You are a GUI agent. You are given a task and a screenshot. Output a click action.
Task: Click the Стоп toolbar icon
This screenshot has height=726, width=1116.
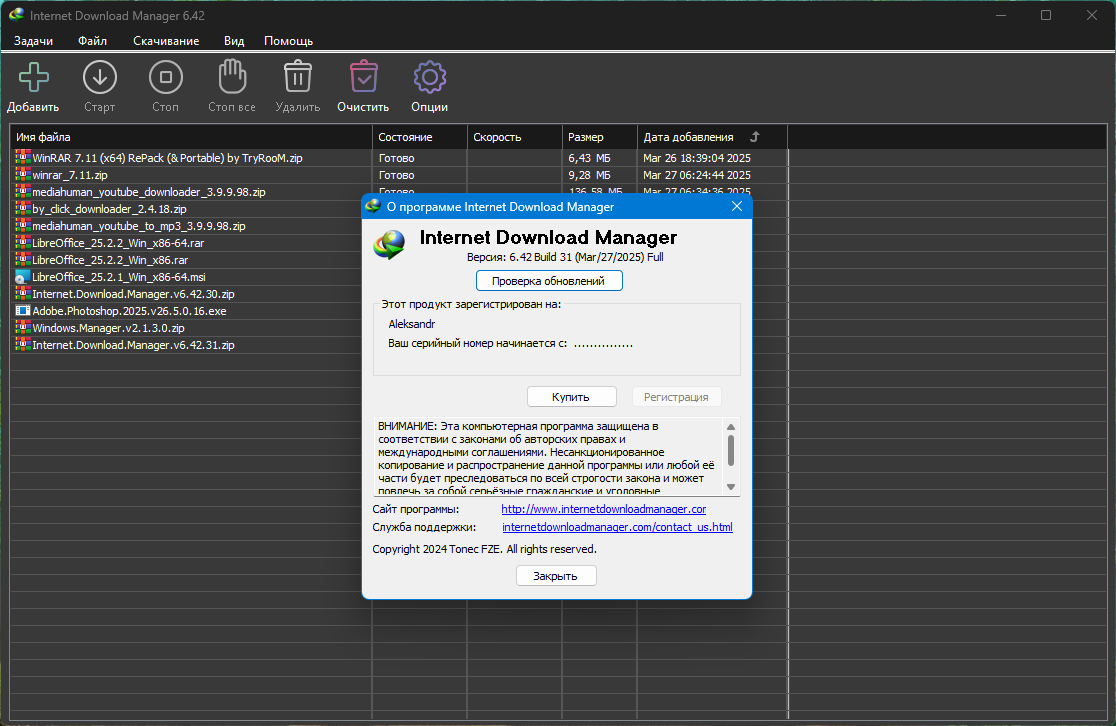pos(166,77)
